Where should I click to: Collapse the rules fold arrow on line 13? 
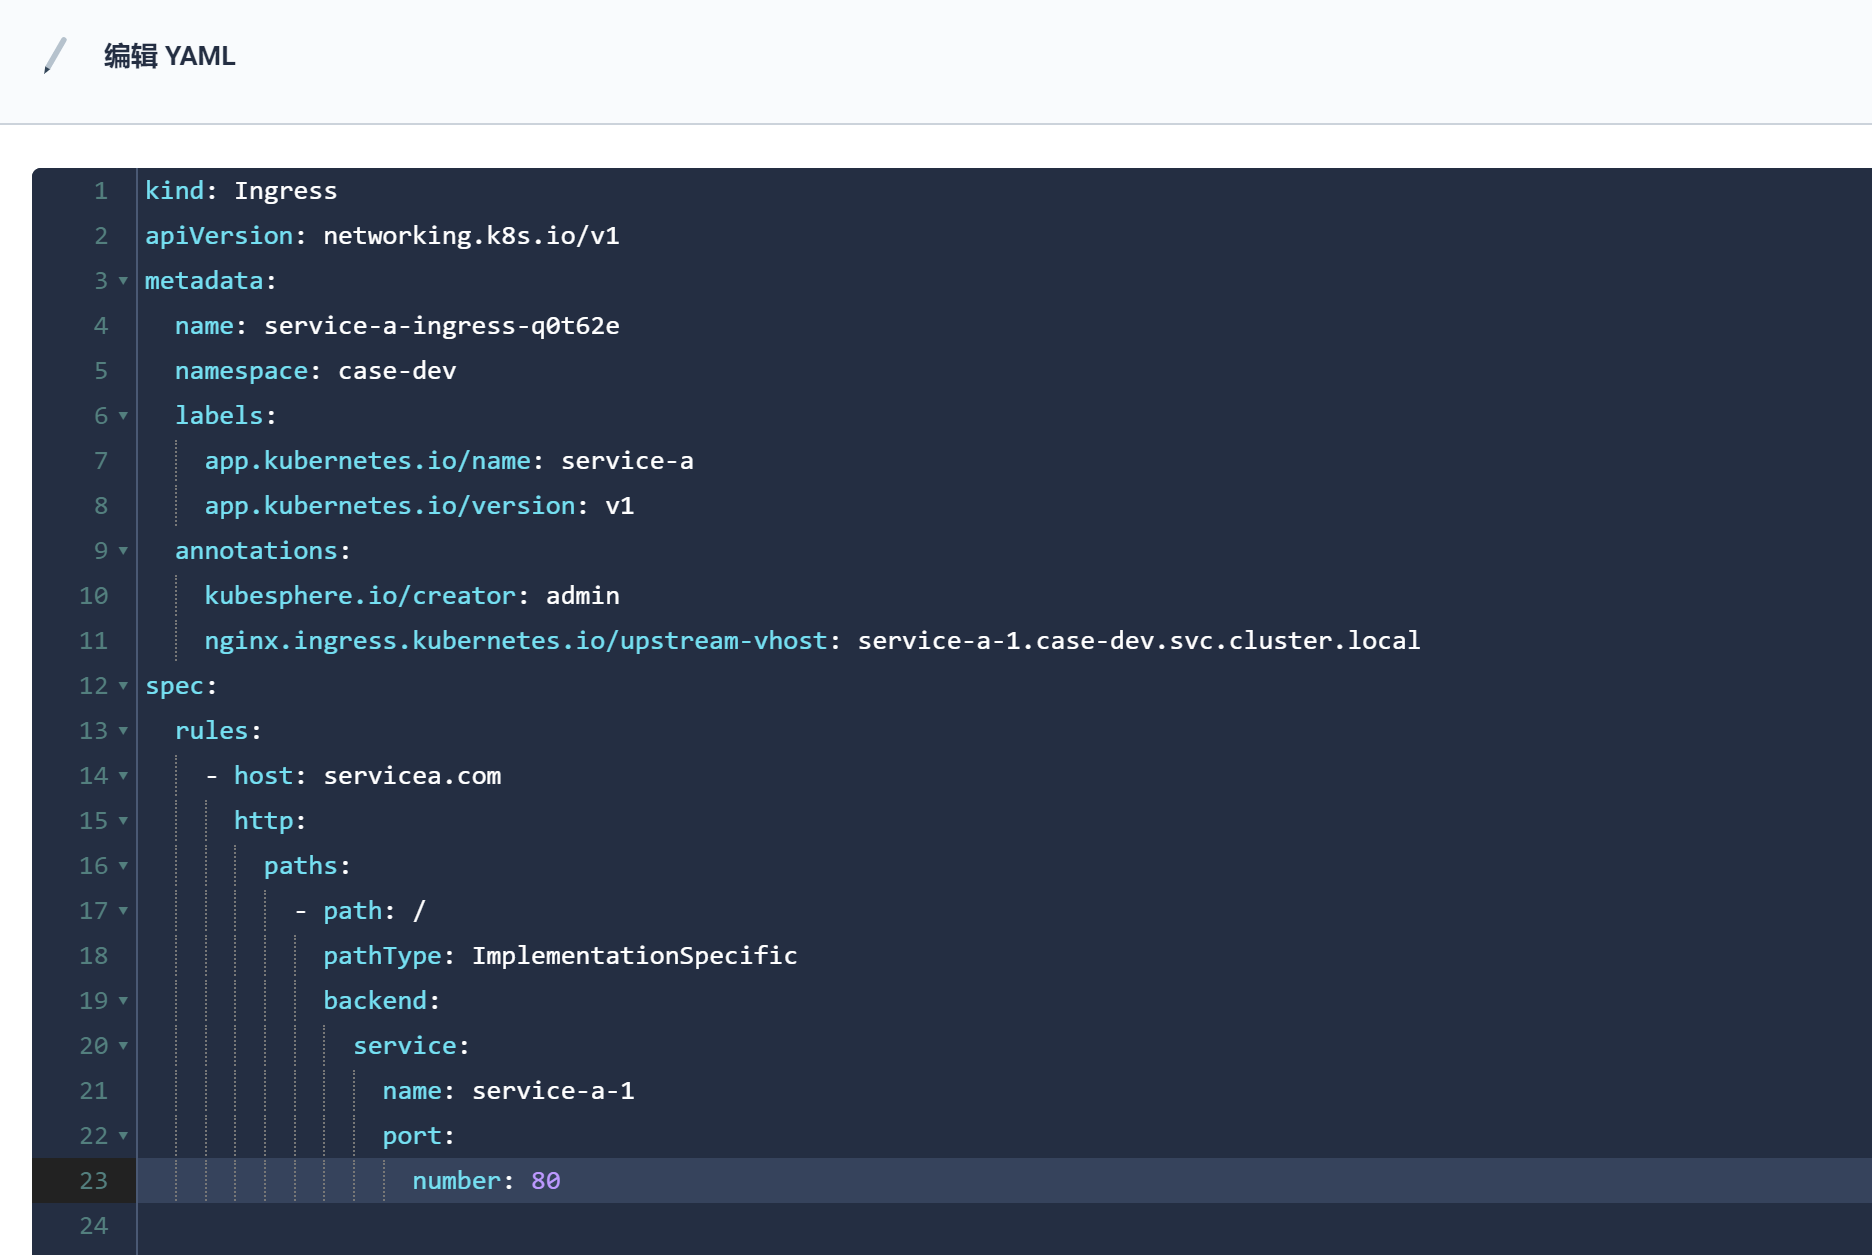123,731
